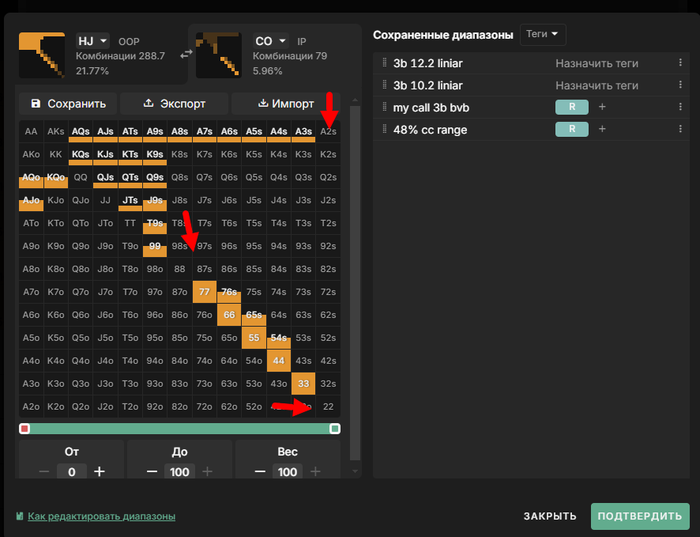This screenshot has width=700, height=537.
Task: Click the swap positions arrows icon
Action: click(186, 54)
